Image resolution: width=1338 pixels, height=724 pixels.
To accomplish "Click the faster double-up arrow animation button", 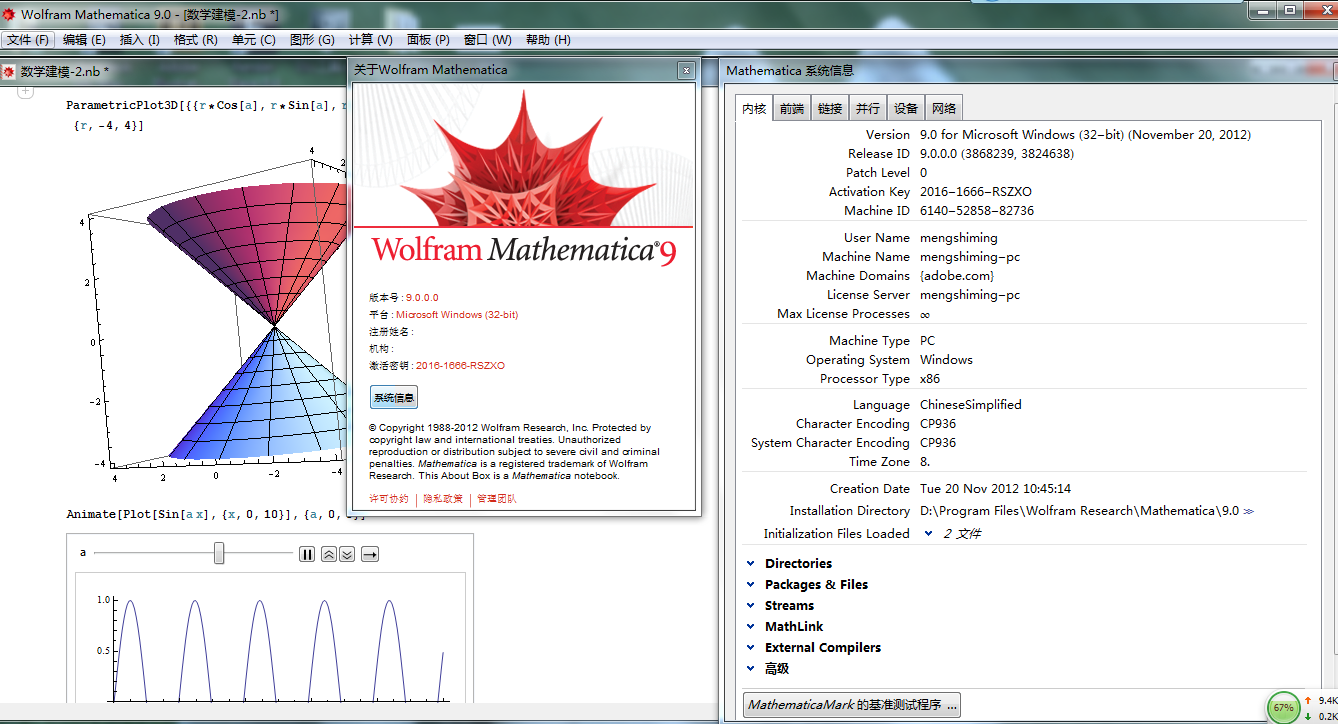I will (329, 554).
